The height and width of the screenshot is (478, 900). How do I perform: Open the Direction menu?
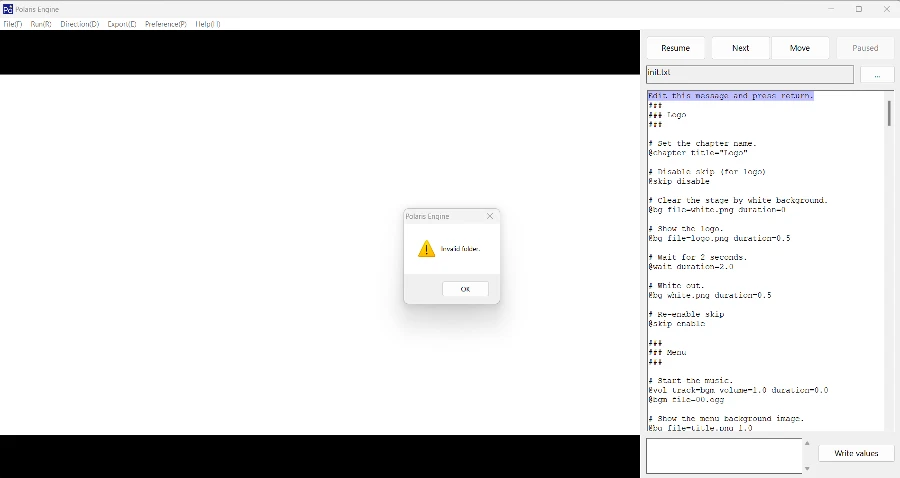point(79,23)
